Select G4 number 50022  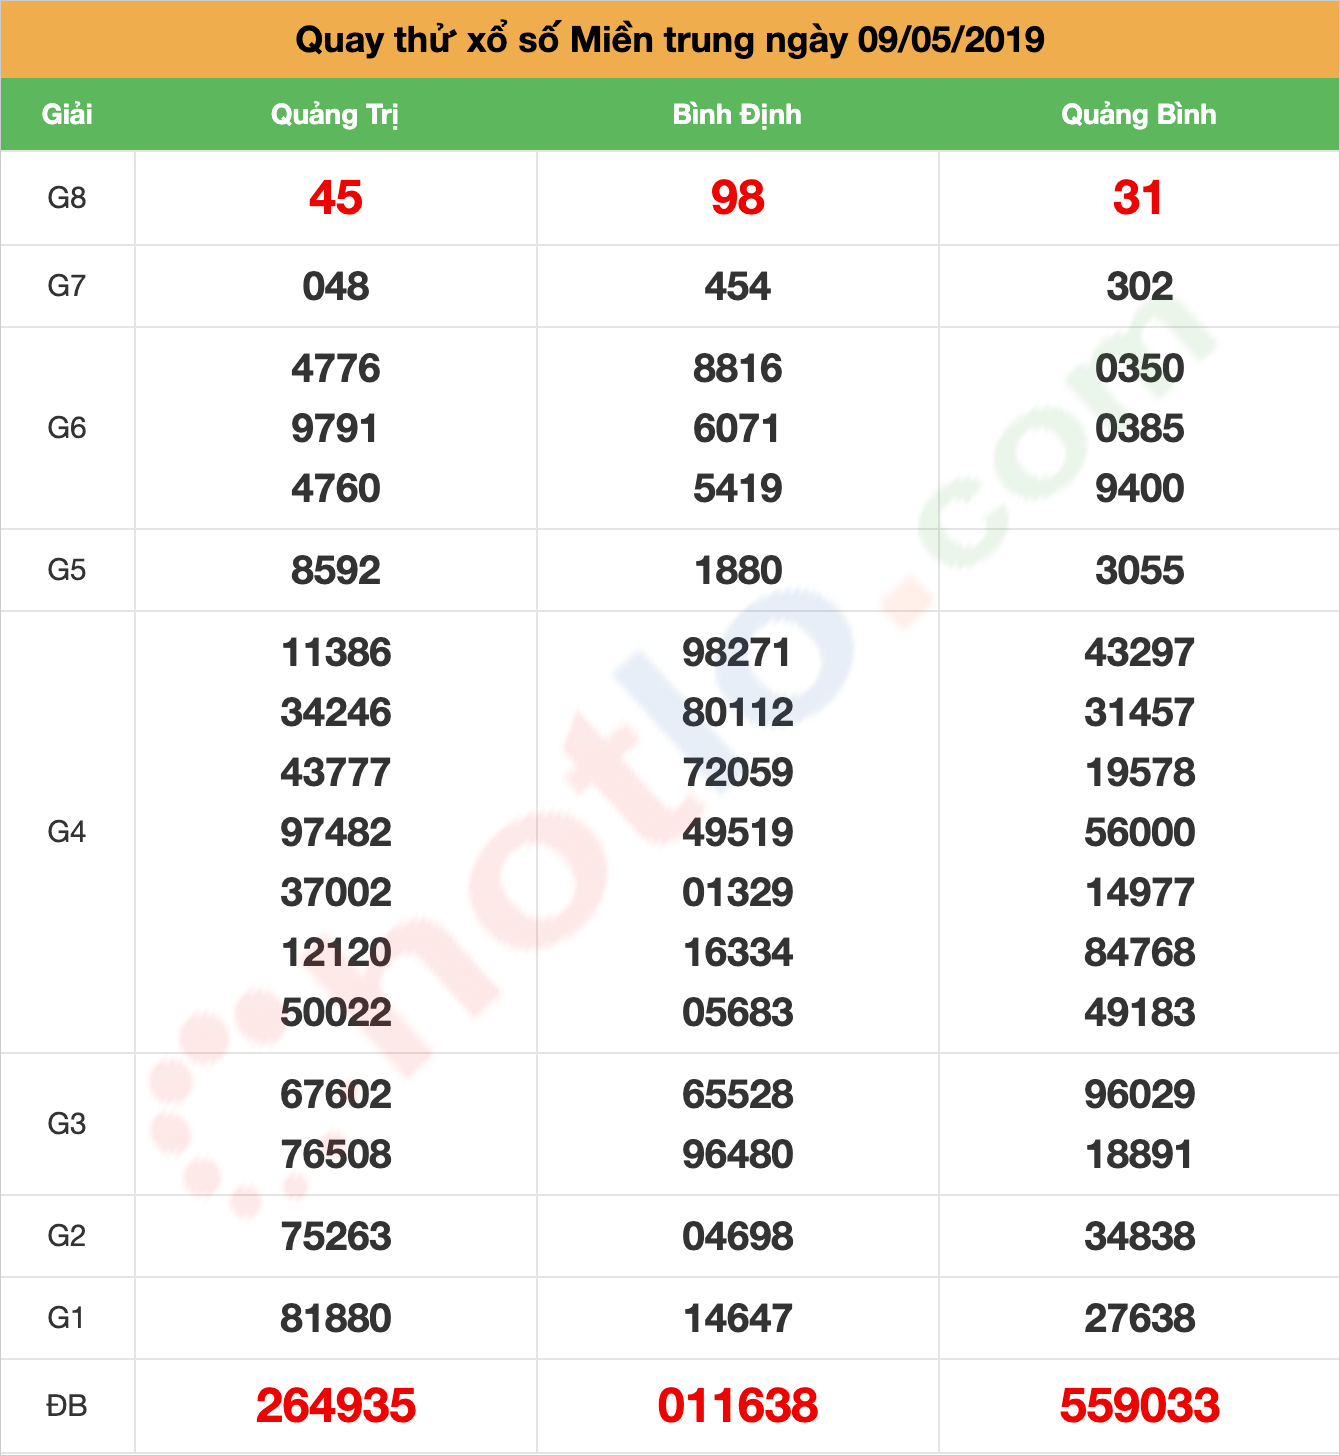click(336, 1013)
